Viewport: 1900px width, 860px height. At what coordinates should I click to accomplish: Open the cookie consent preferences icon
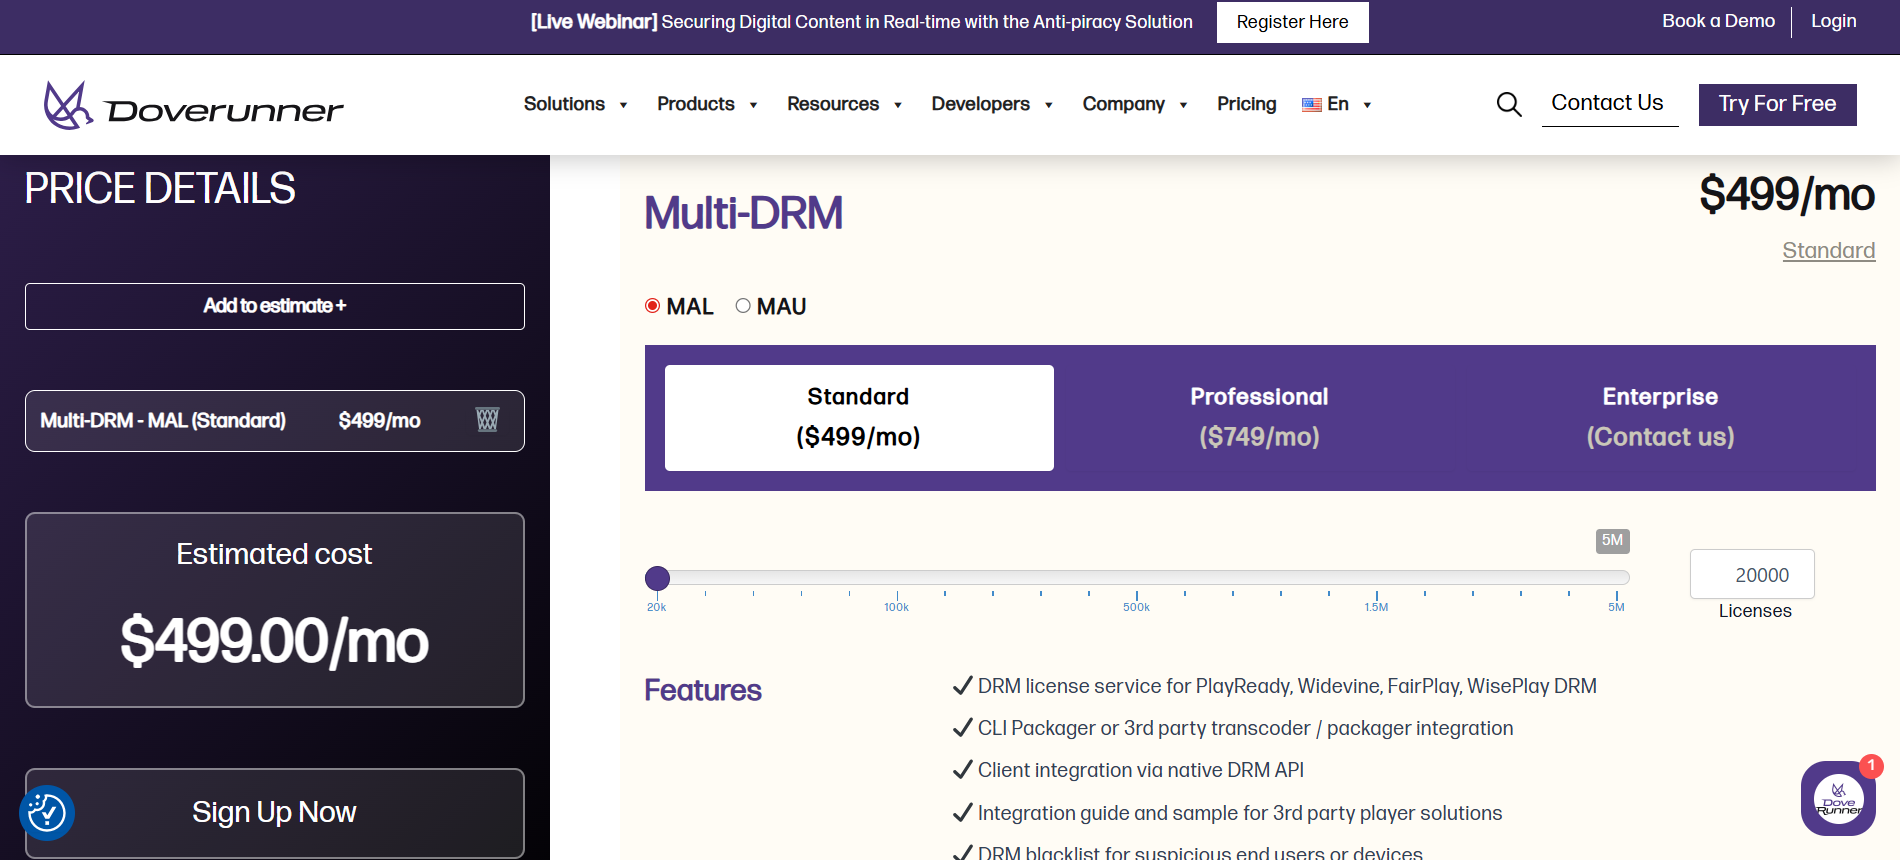pos(47,813)
